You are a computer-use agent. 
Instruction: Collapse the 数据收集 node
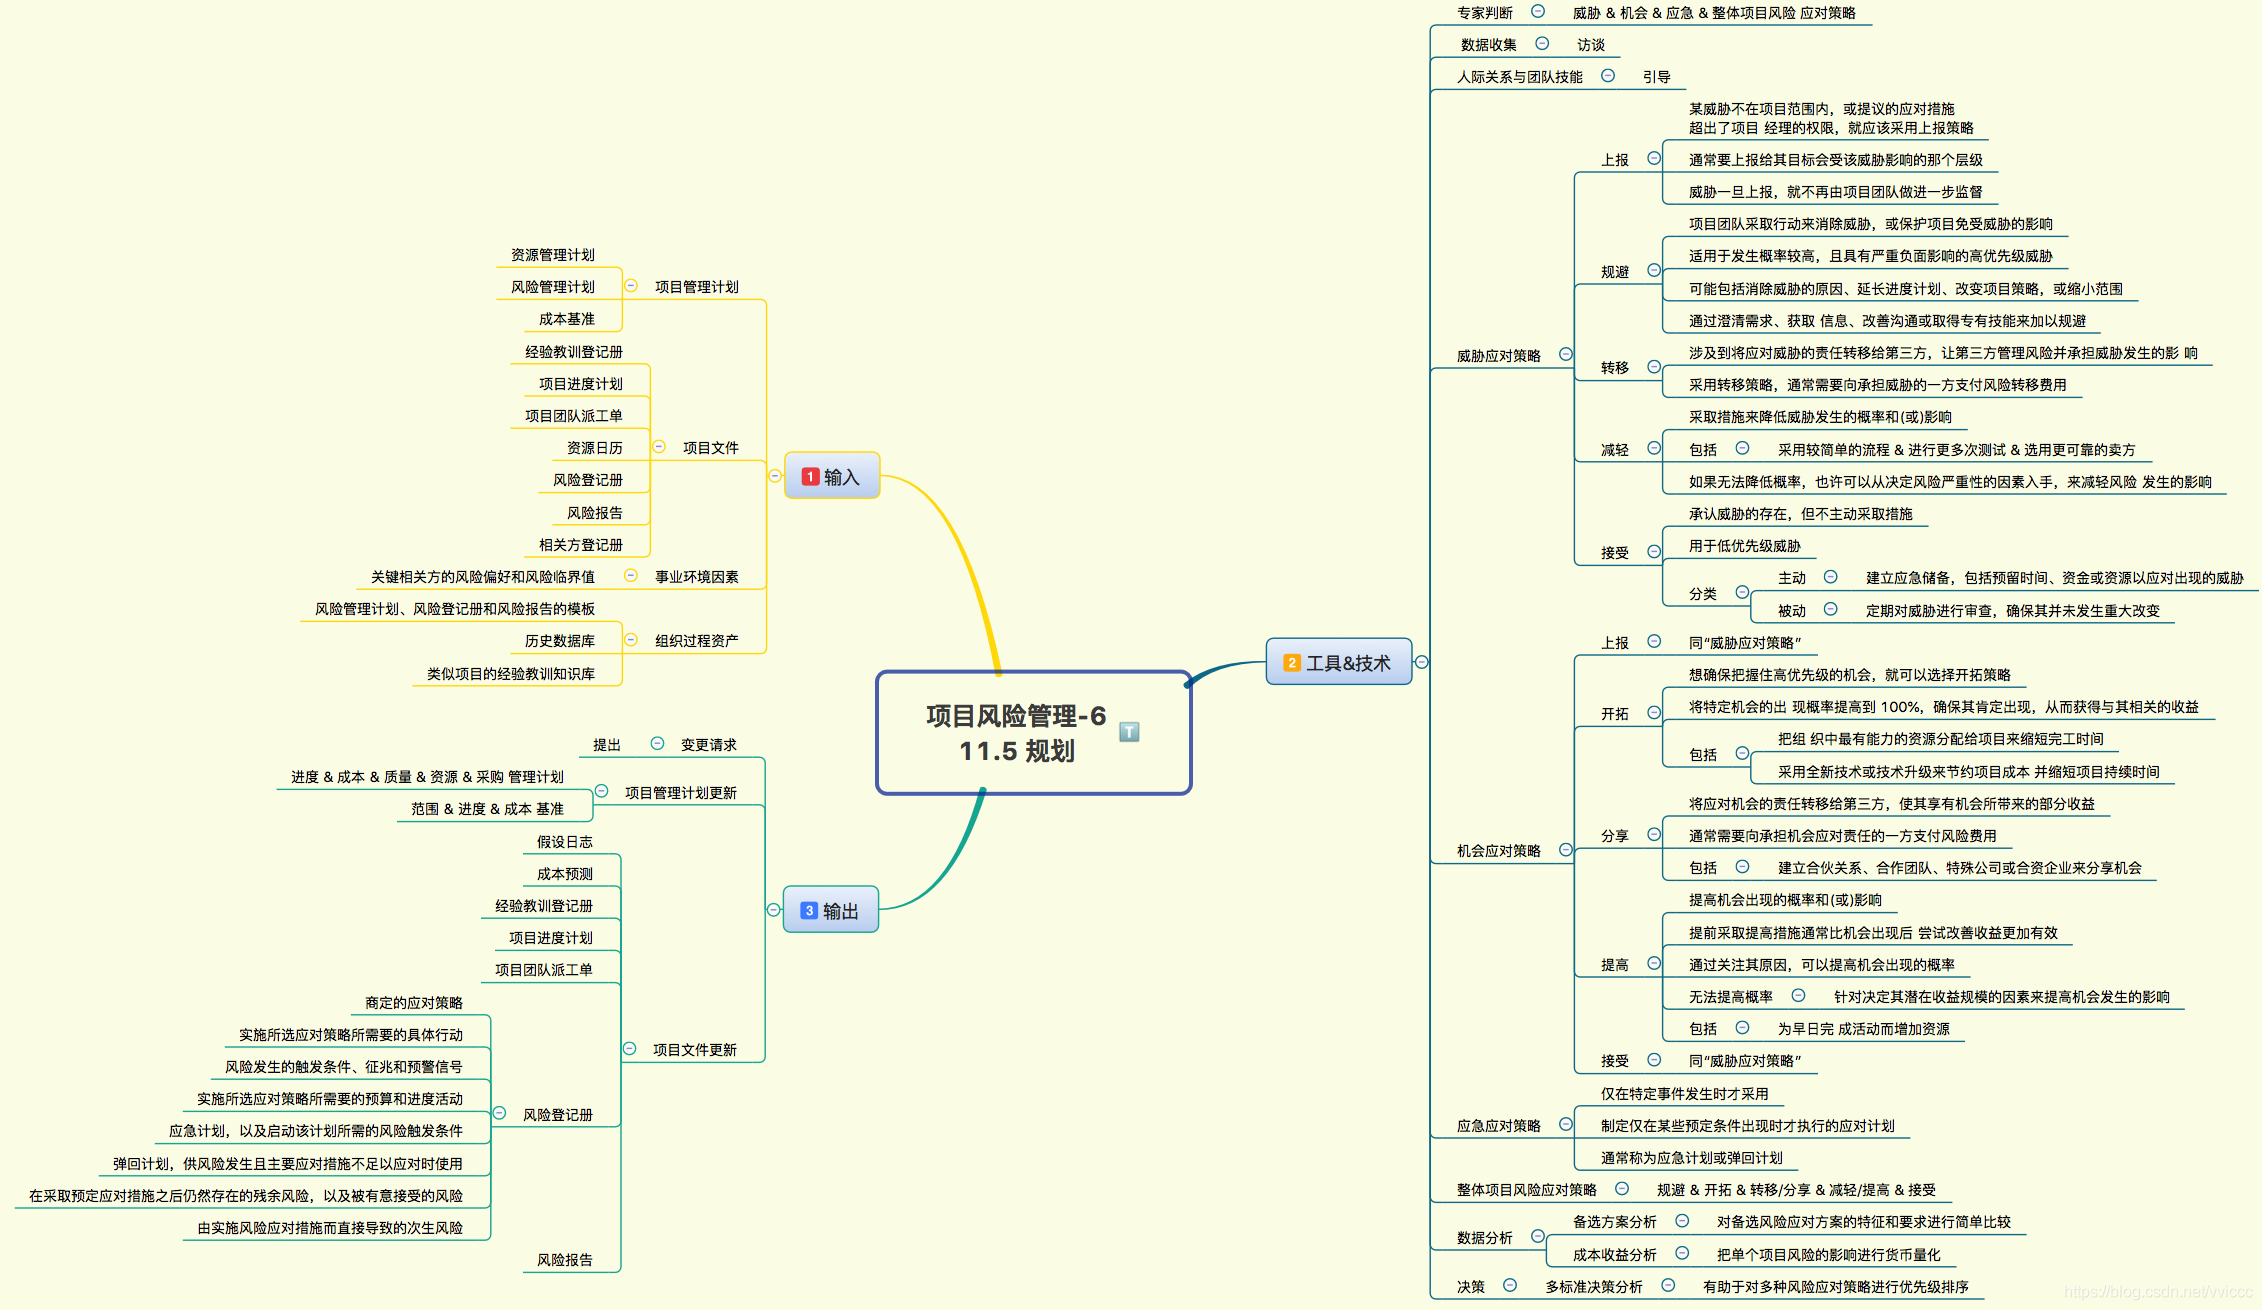(1542, 43)
